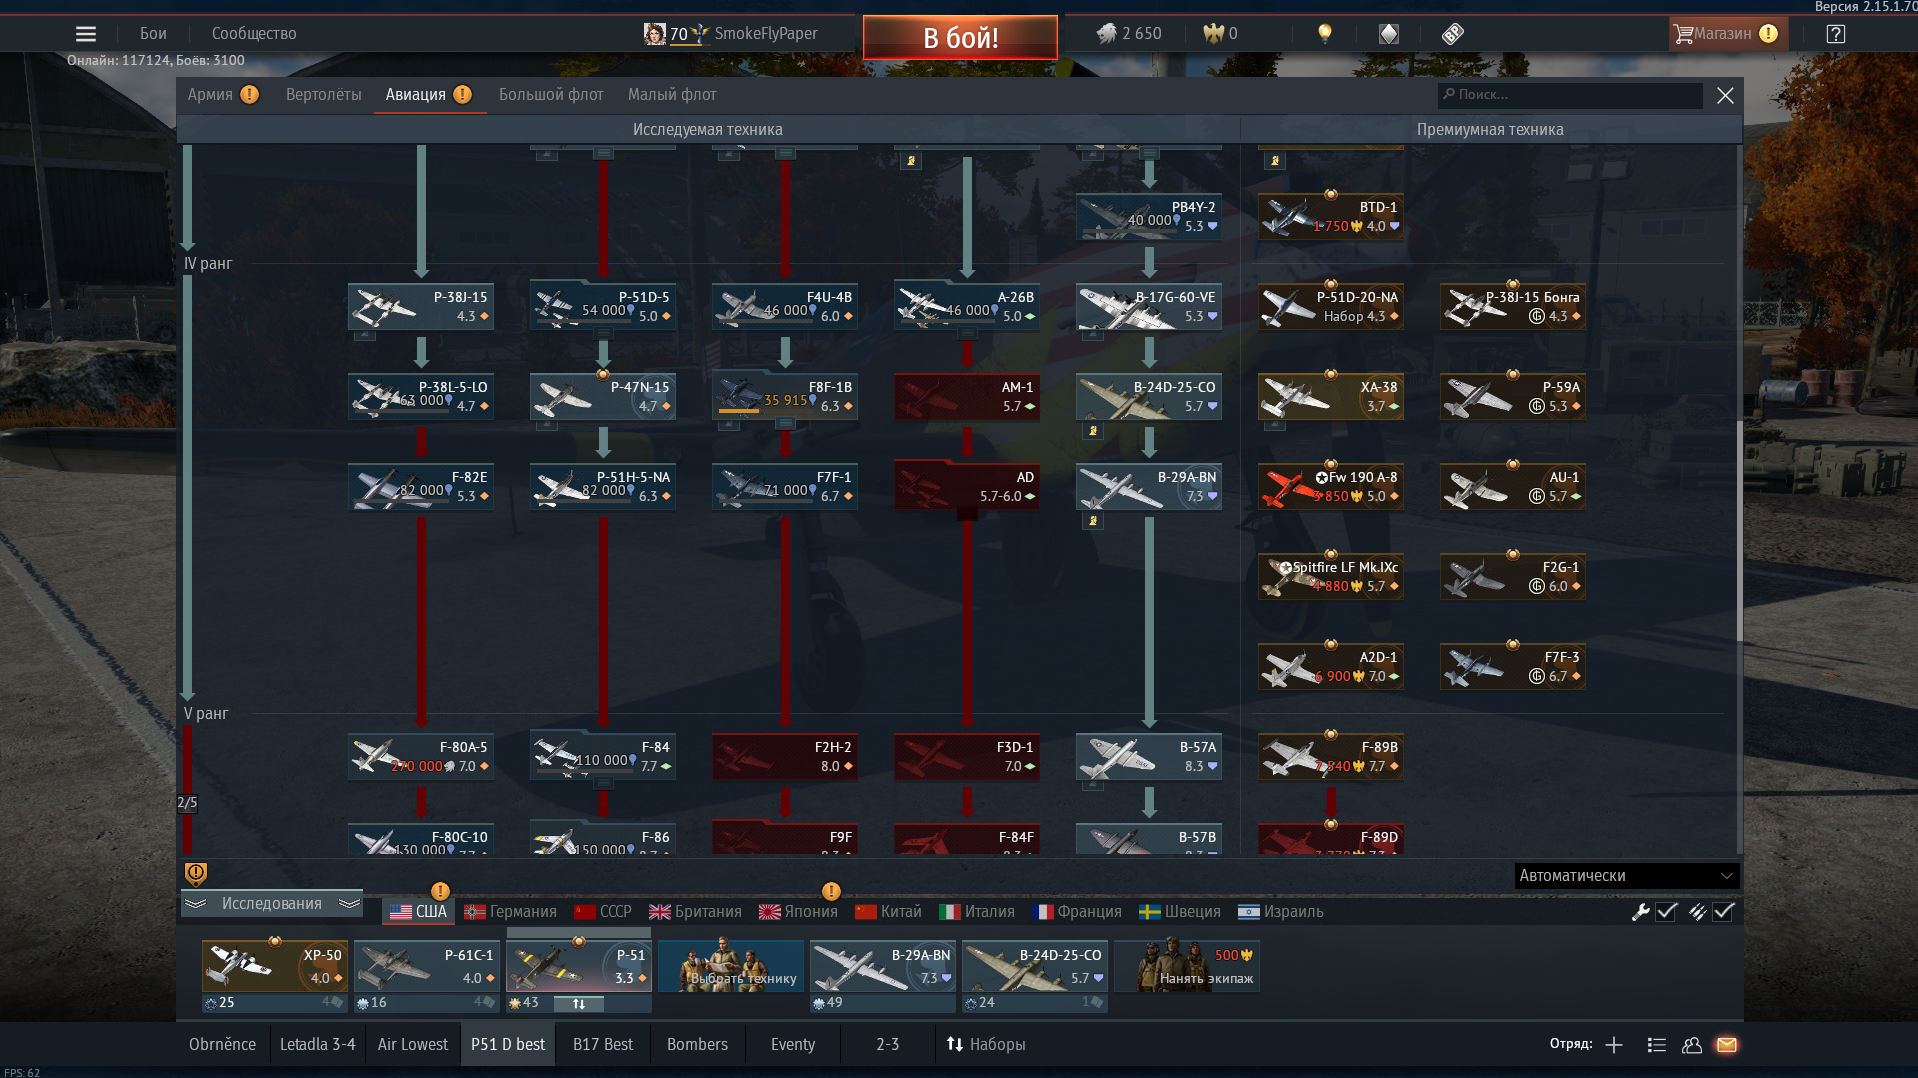Expand folder marker below P-38J-15
This screenshot has width=1918, height=1078.
365,335
